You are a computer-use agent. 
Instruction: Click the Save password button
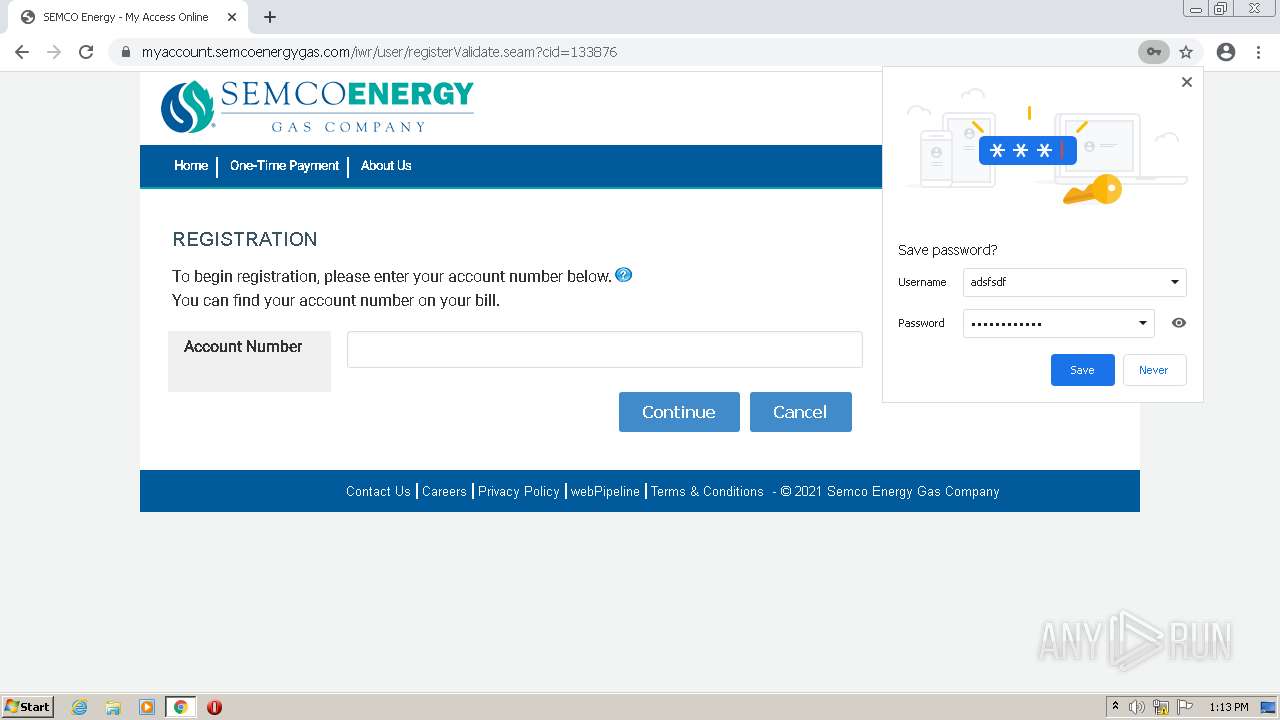click(1082, 370)
